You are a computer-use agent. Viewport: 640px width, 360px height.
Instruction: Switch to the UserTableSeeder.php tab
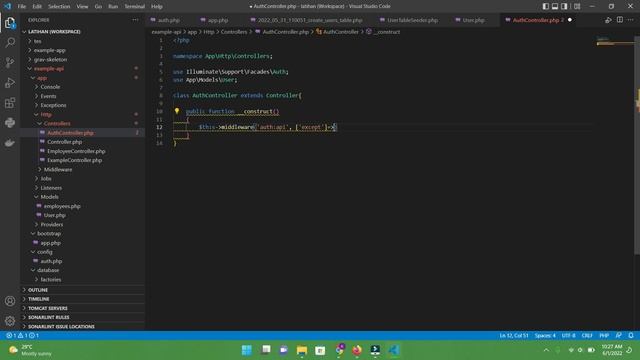tap(412, 20)
